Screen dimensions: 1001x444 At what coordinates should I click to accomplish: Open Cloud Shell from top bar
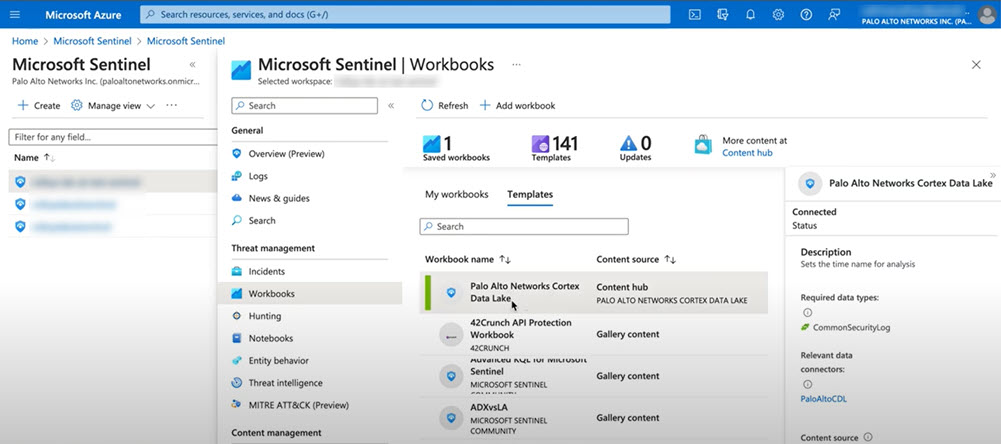[x=695, y=15]
